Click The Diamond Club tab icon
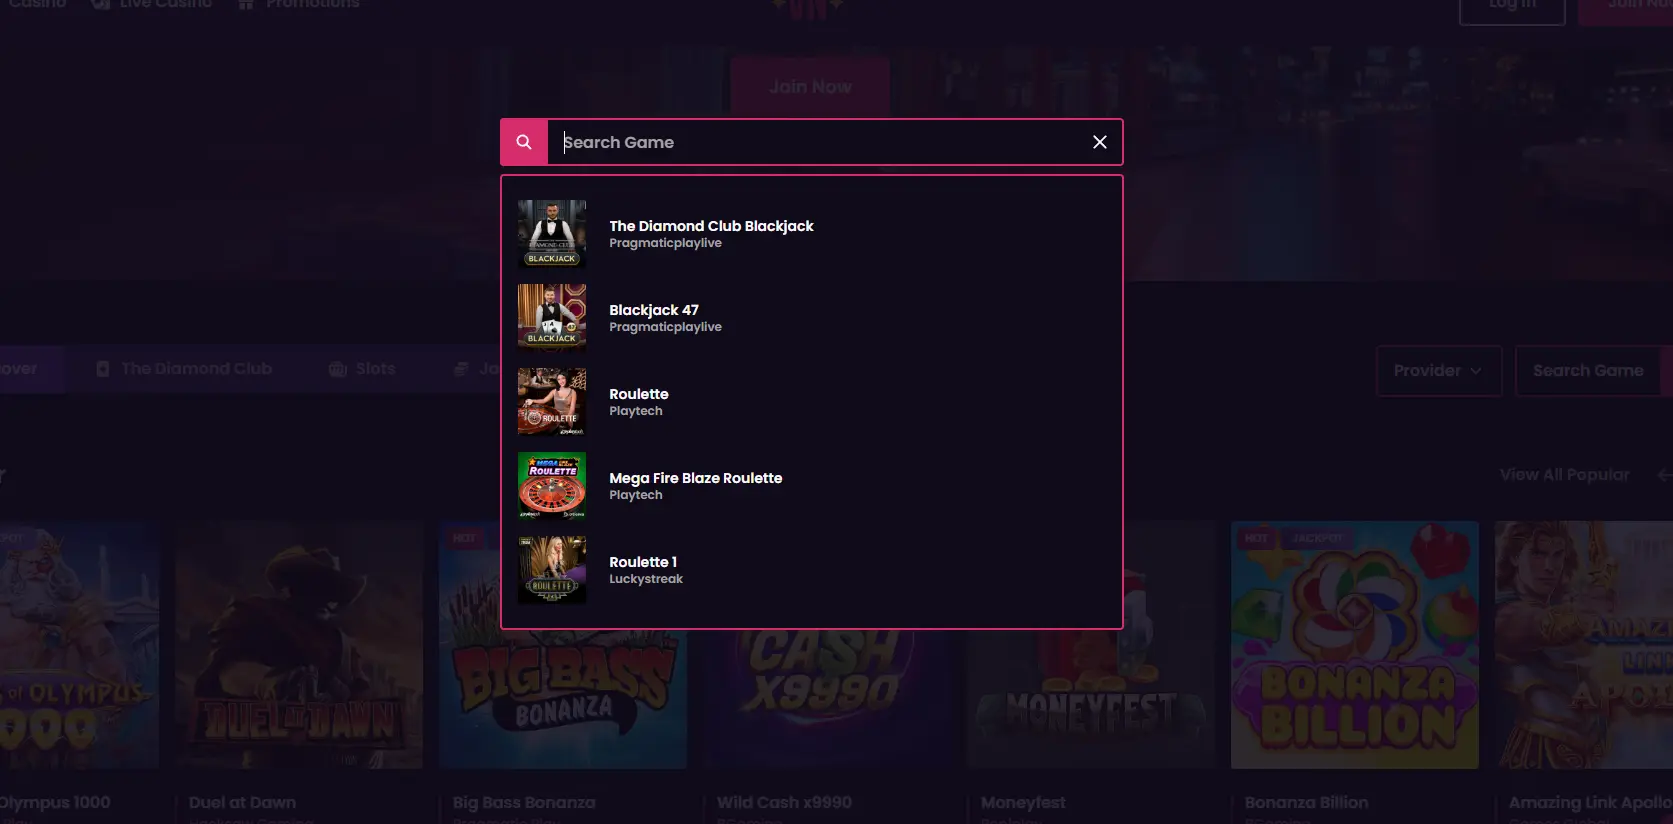The height and width of the screenshot is (824, 1673). pyautogui.click(x=103, y=369)
